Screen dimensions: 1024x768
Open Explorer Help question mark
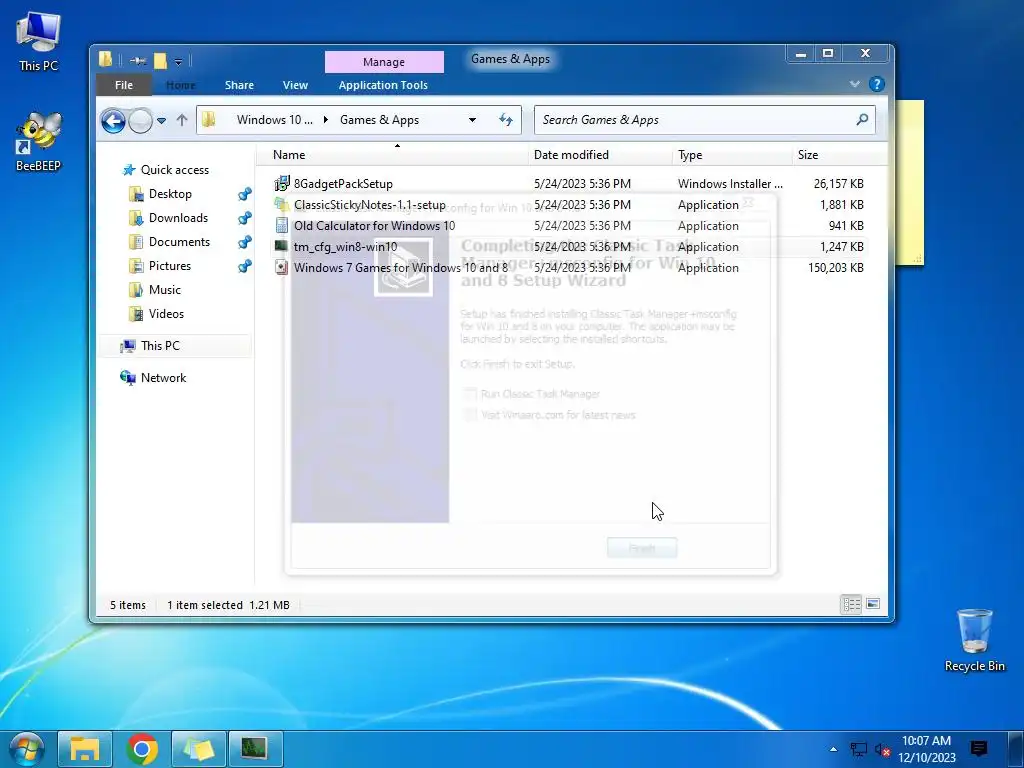[876, 84]
